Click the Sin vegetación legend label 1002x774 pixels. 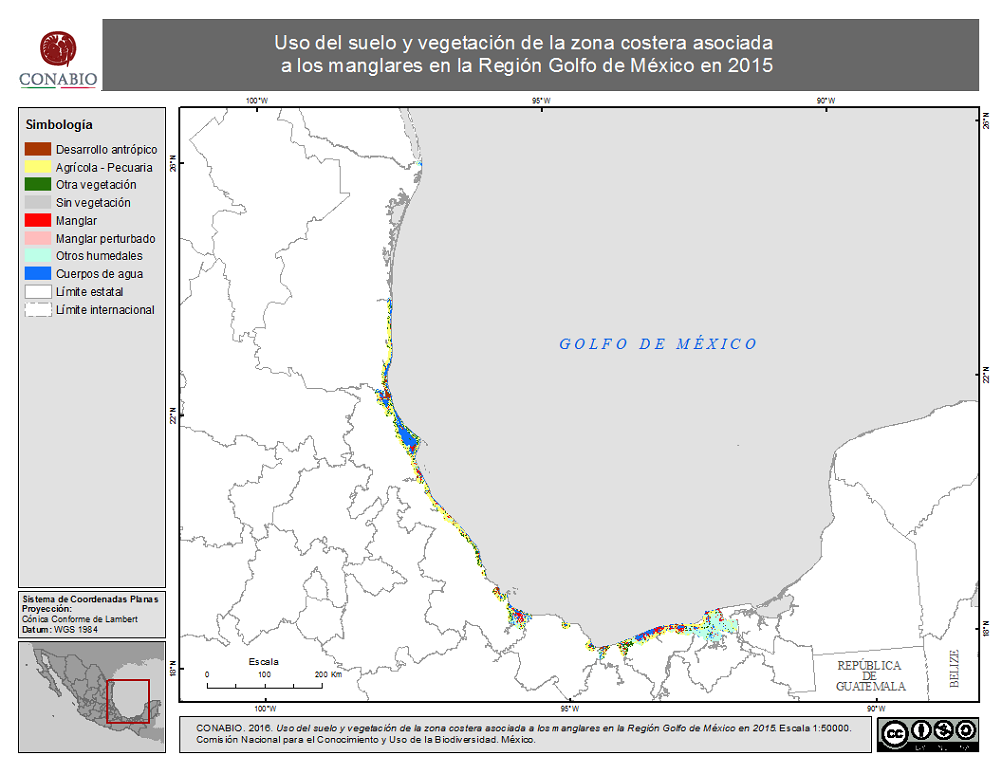pyautogui.click(x=93, y=203)
